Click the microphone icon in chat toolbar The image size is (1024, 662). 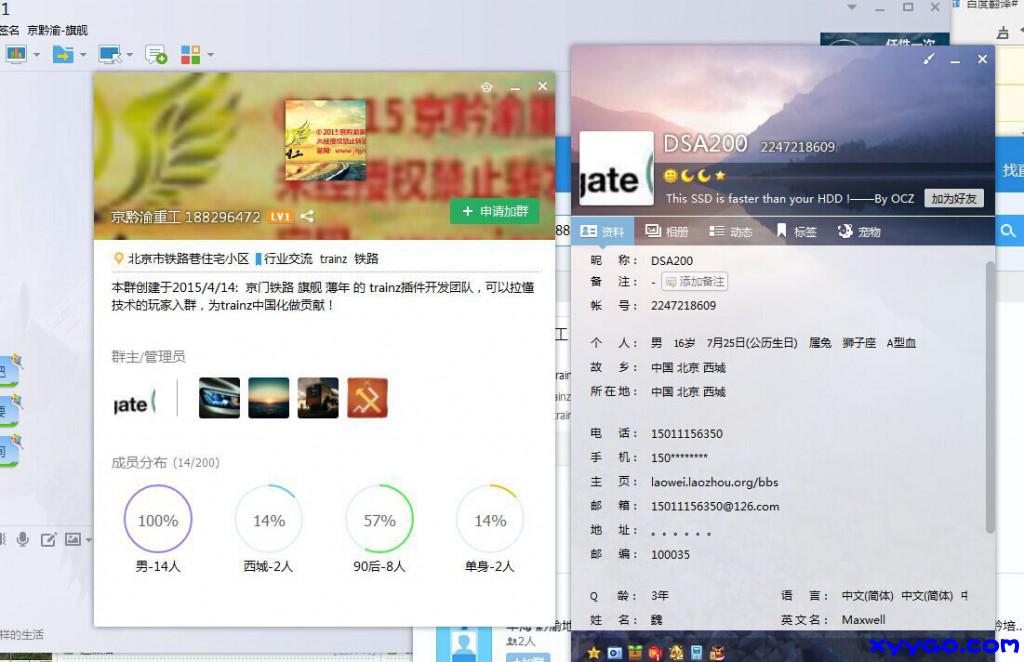[22, 540]
